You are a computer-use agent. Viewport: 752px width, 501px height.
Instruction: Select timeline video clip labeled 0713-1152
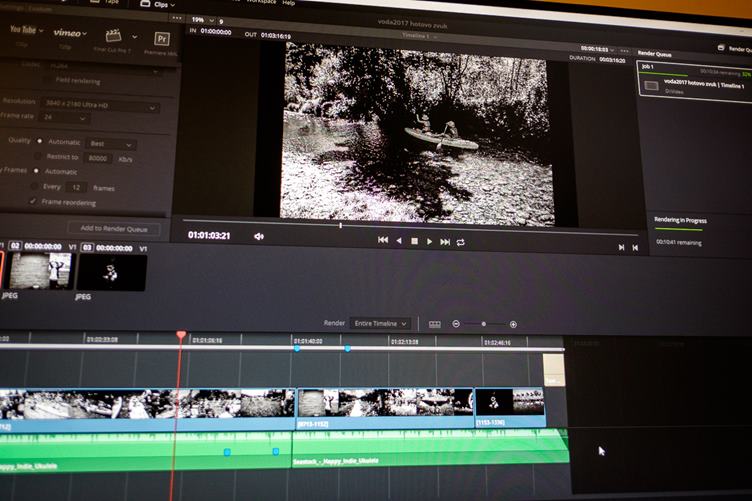[386, 408]
